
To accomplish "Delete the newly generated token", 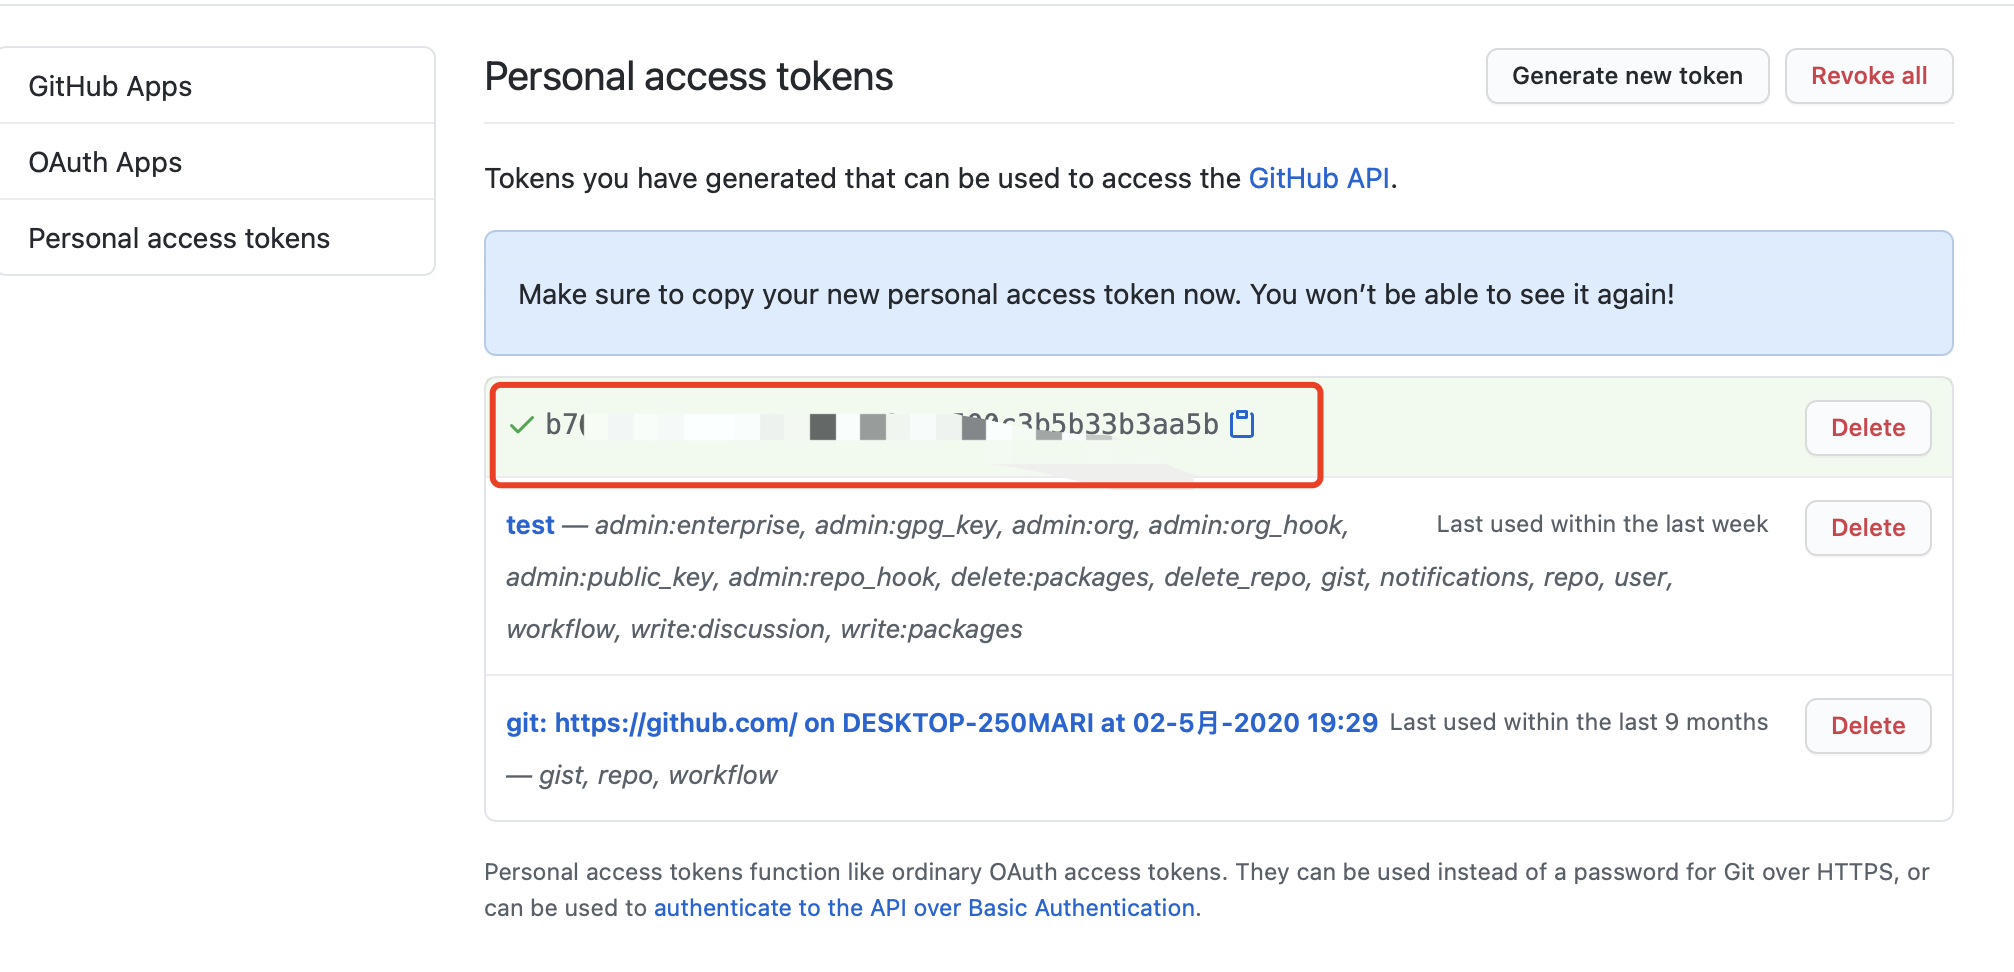I will (1868, 428).
